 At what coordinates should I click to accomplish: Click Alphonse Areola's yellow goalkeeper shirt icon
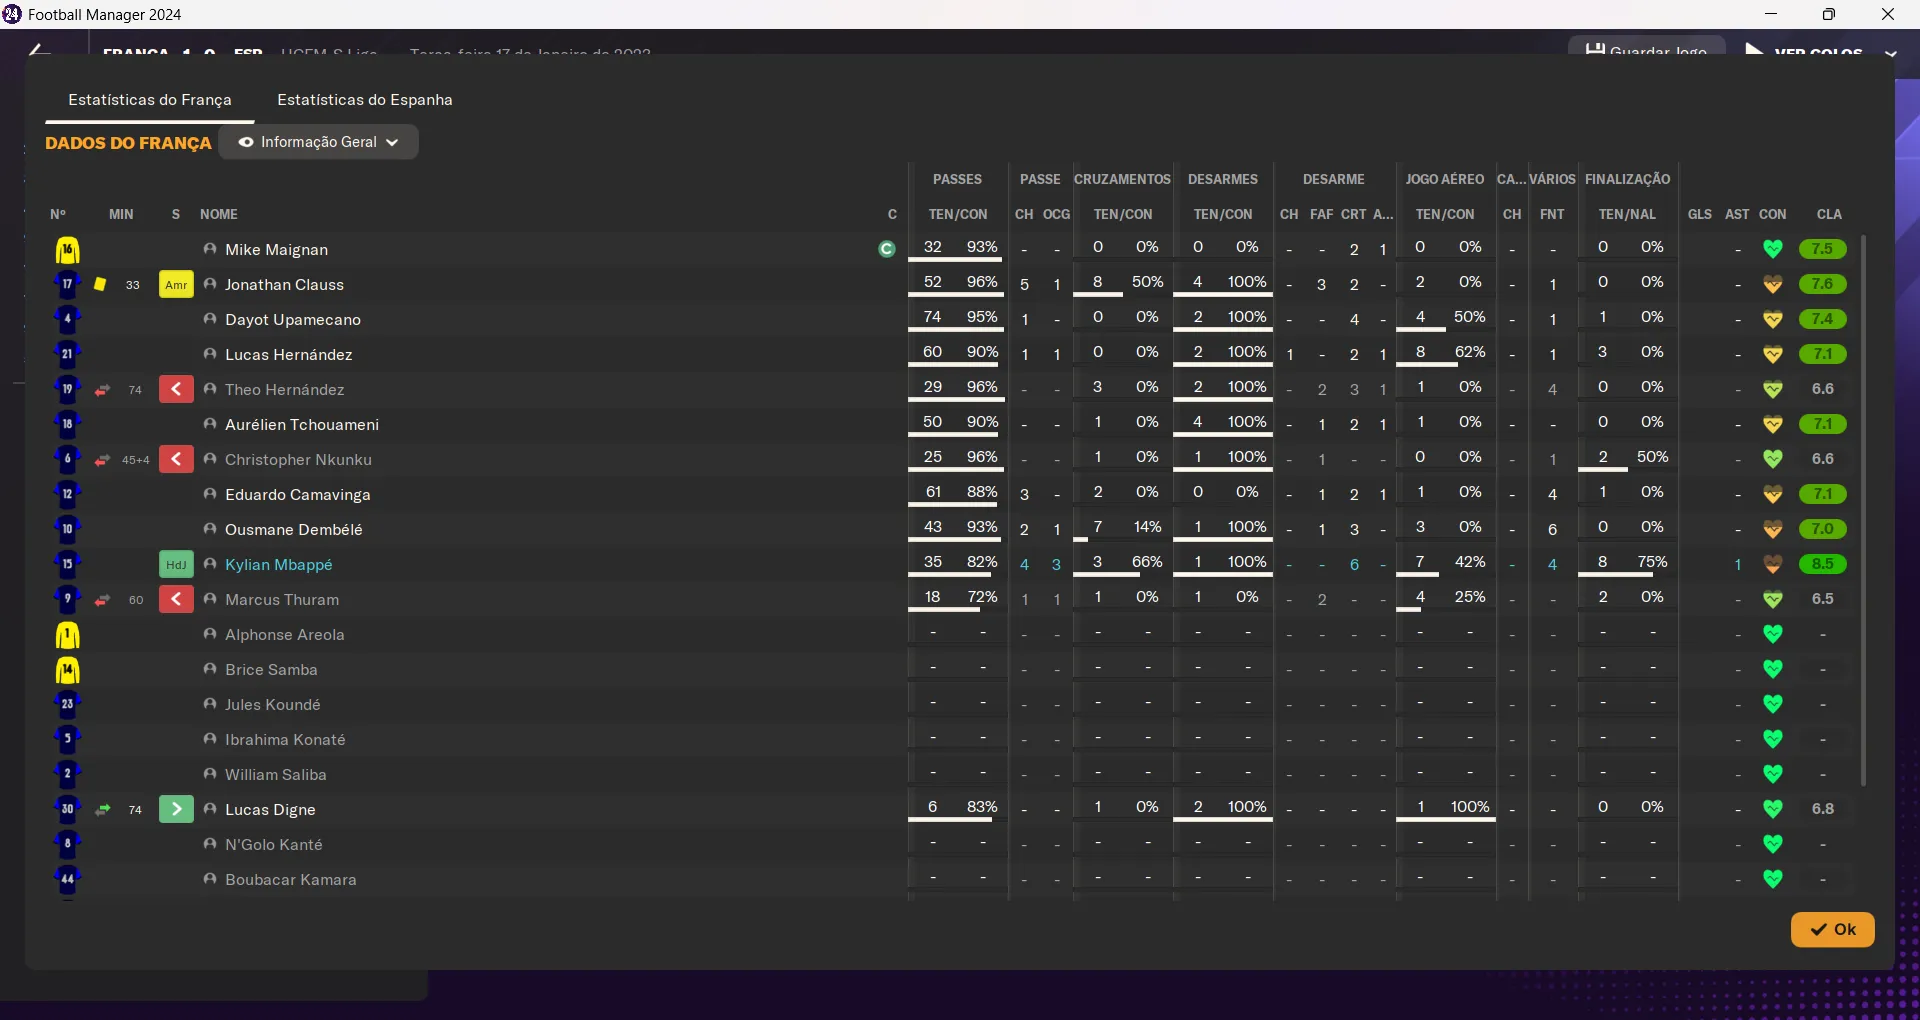67,635
